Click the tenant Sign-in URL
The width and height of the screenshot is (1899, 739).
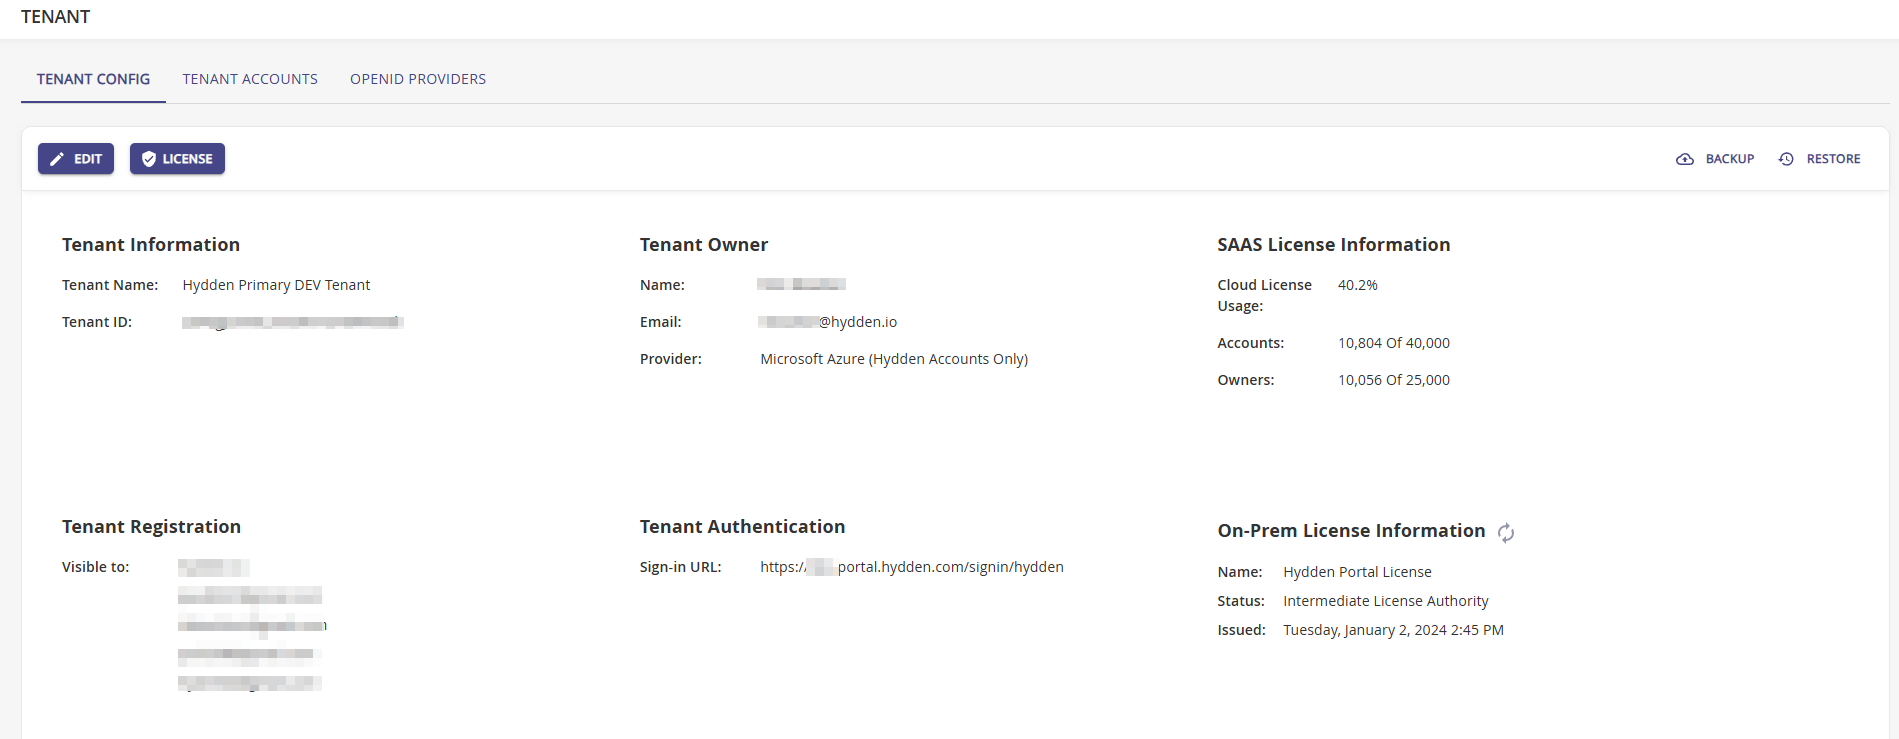click(911, 567)
